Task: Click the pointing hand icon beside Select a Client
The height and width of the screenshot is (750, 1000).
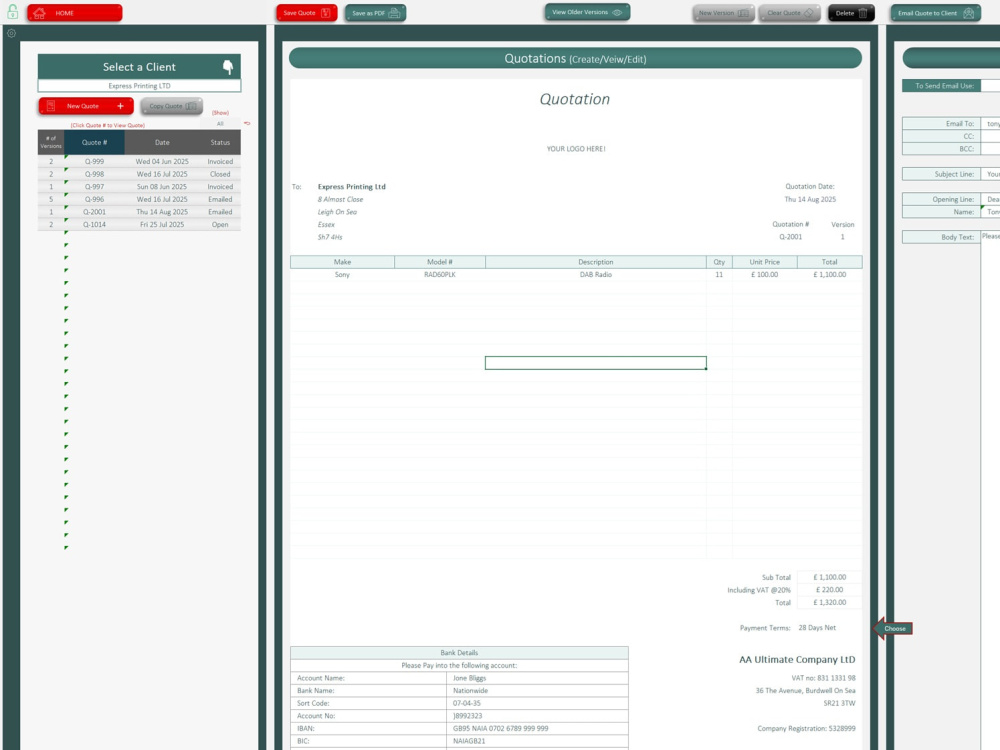Action: click(x=228, y=67)
